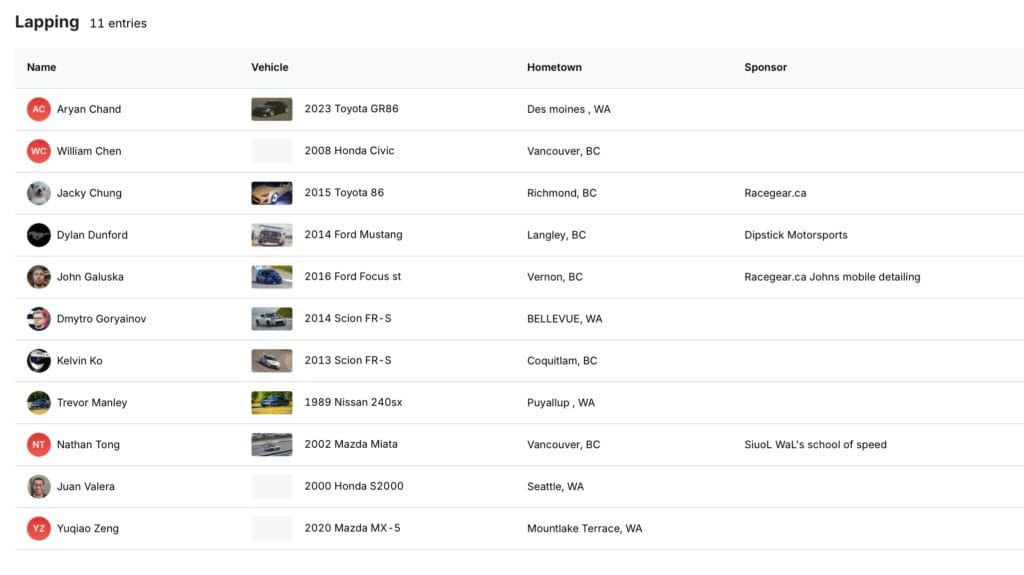
Task: Click William Chen's WC avatar icon
Action: (x=39, y=151)
